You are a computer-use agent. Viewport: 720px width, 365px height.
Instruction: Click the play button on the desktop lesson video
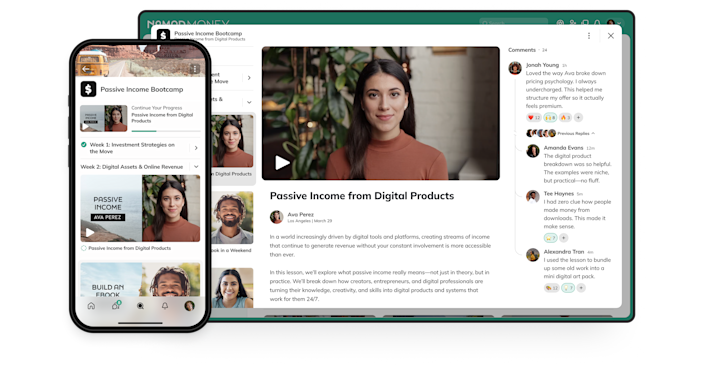coord(282,163)
